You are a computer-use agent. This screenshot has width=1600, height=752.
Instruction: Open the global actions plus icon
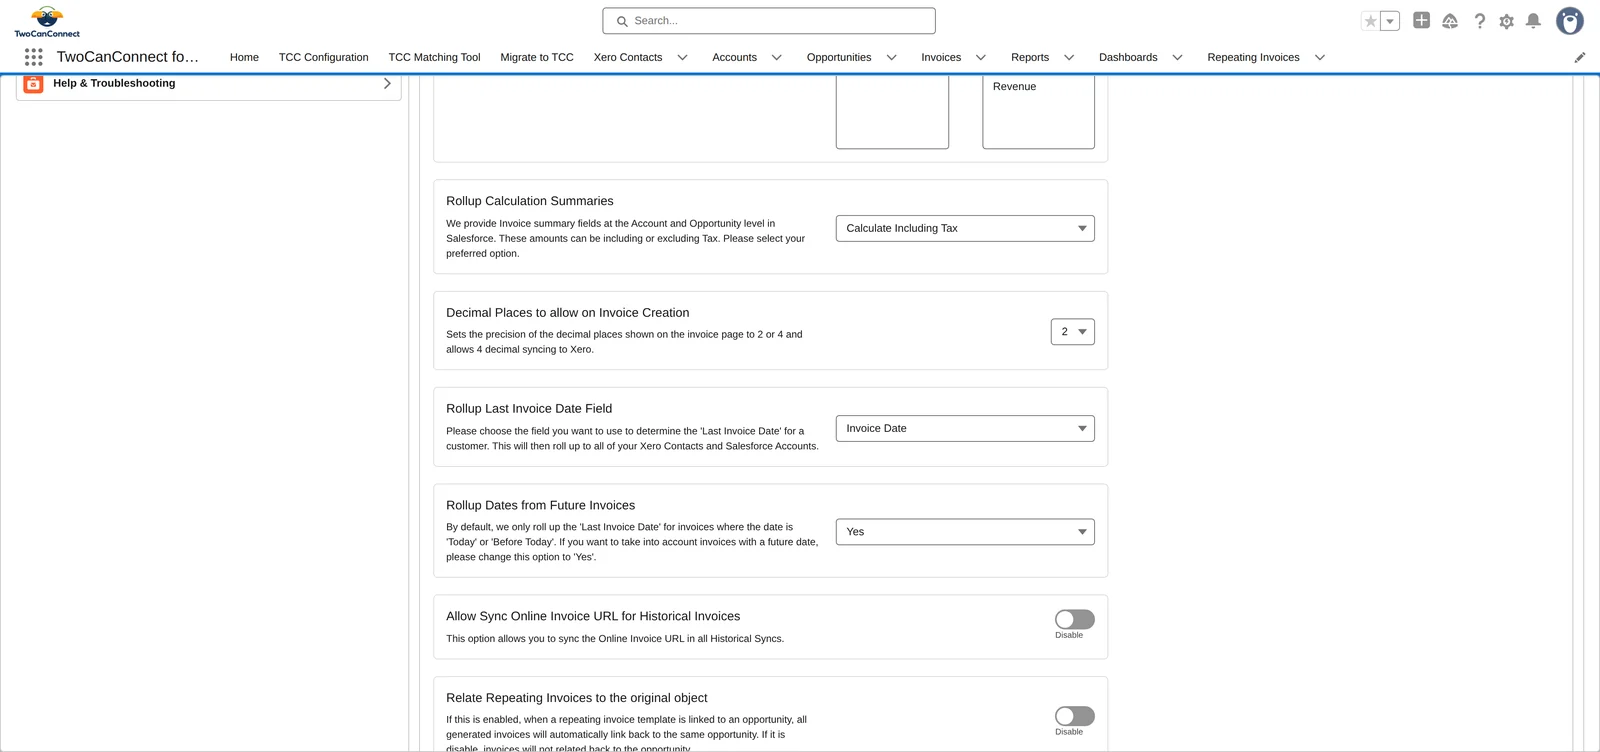tap(1421, 20)
